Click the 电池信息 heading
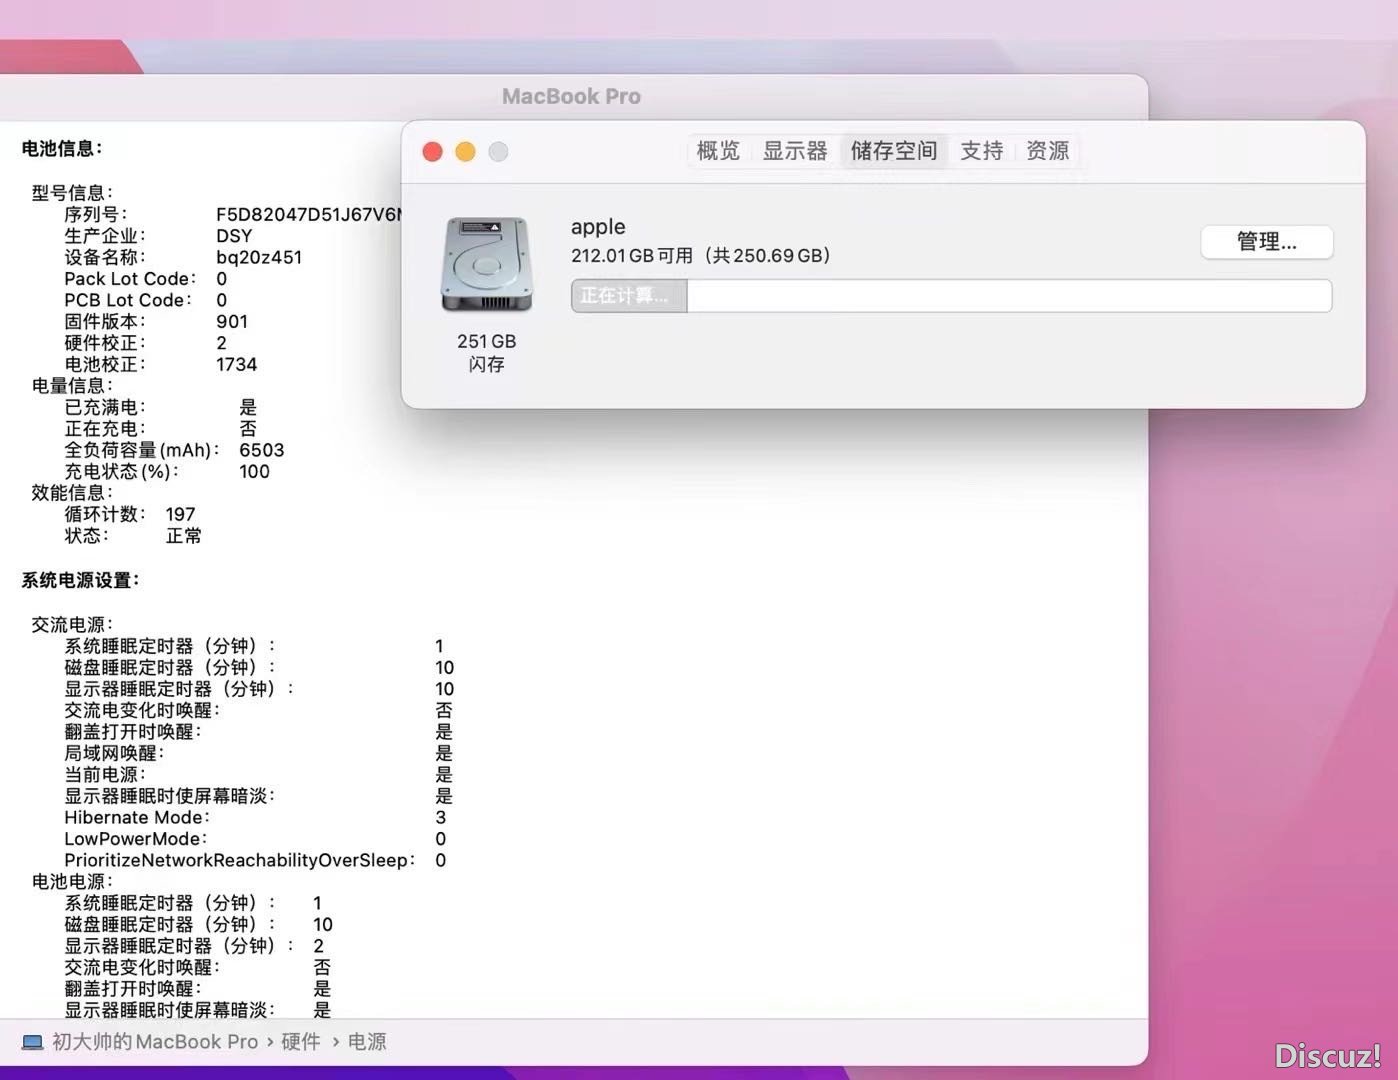The height and width of the screenshot is (1080, 1398). coord(62,148)
